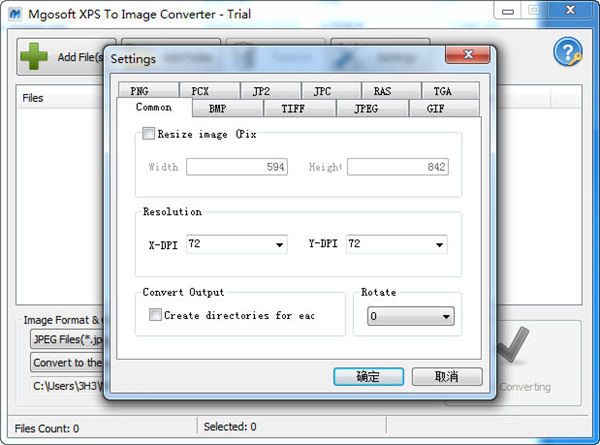This screenshot has width=600, height=445.
Task: Tick Create directories for each checkbox
Action: coord(155,315)
